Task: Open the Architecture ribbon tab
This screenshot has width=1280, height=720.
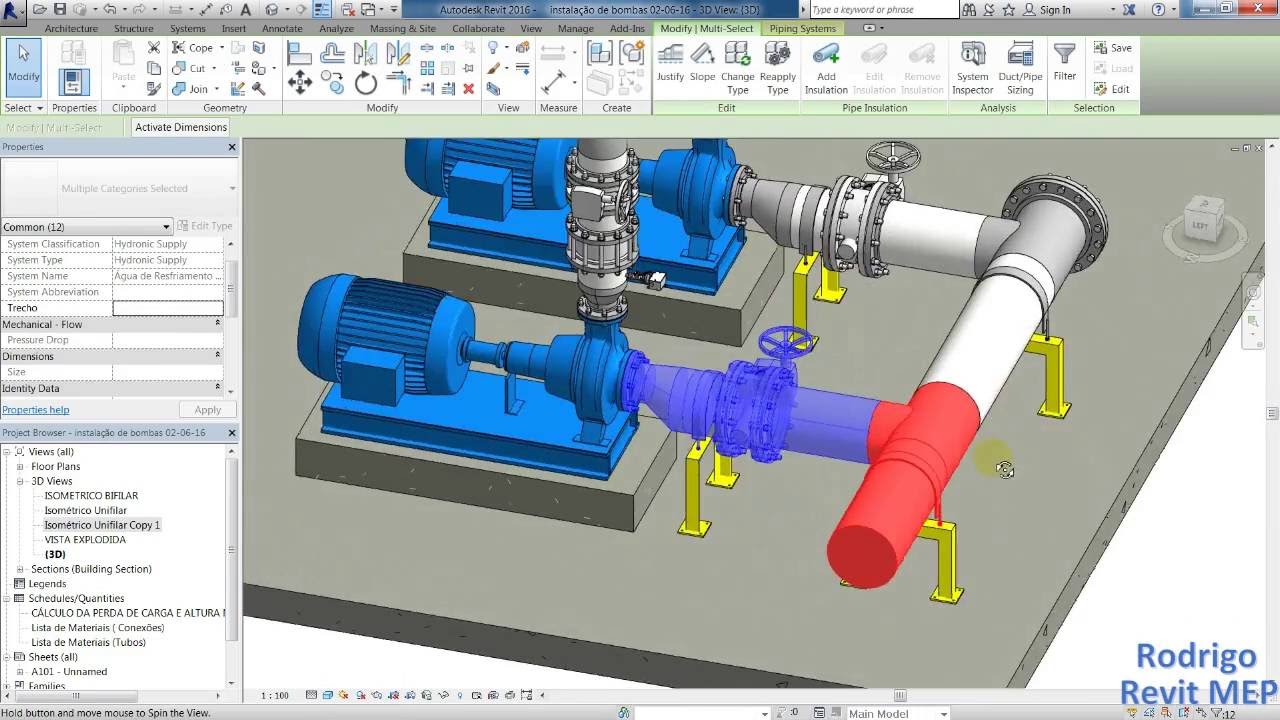Action: pyautogui.click(x=71, y=28)
